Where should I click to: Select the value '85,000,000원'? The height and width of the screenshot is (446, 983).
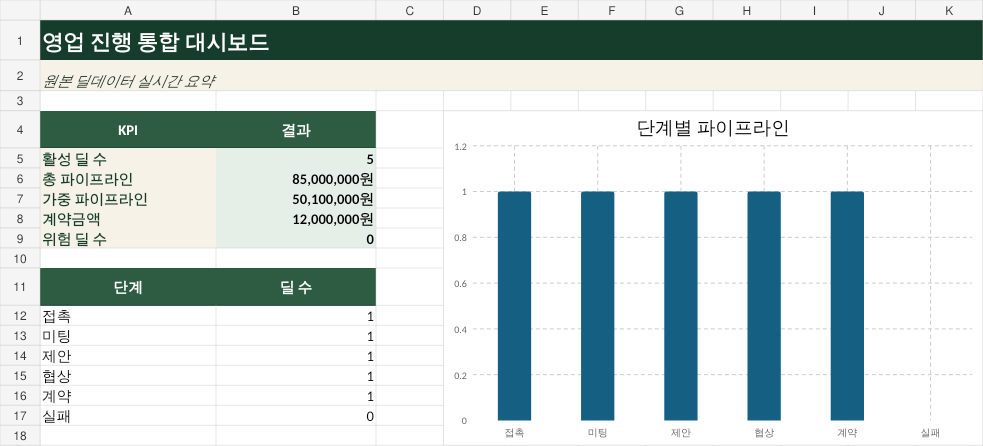pos(296,179)
